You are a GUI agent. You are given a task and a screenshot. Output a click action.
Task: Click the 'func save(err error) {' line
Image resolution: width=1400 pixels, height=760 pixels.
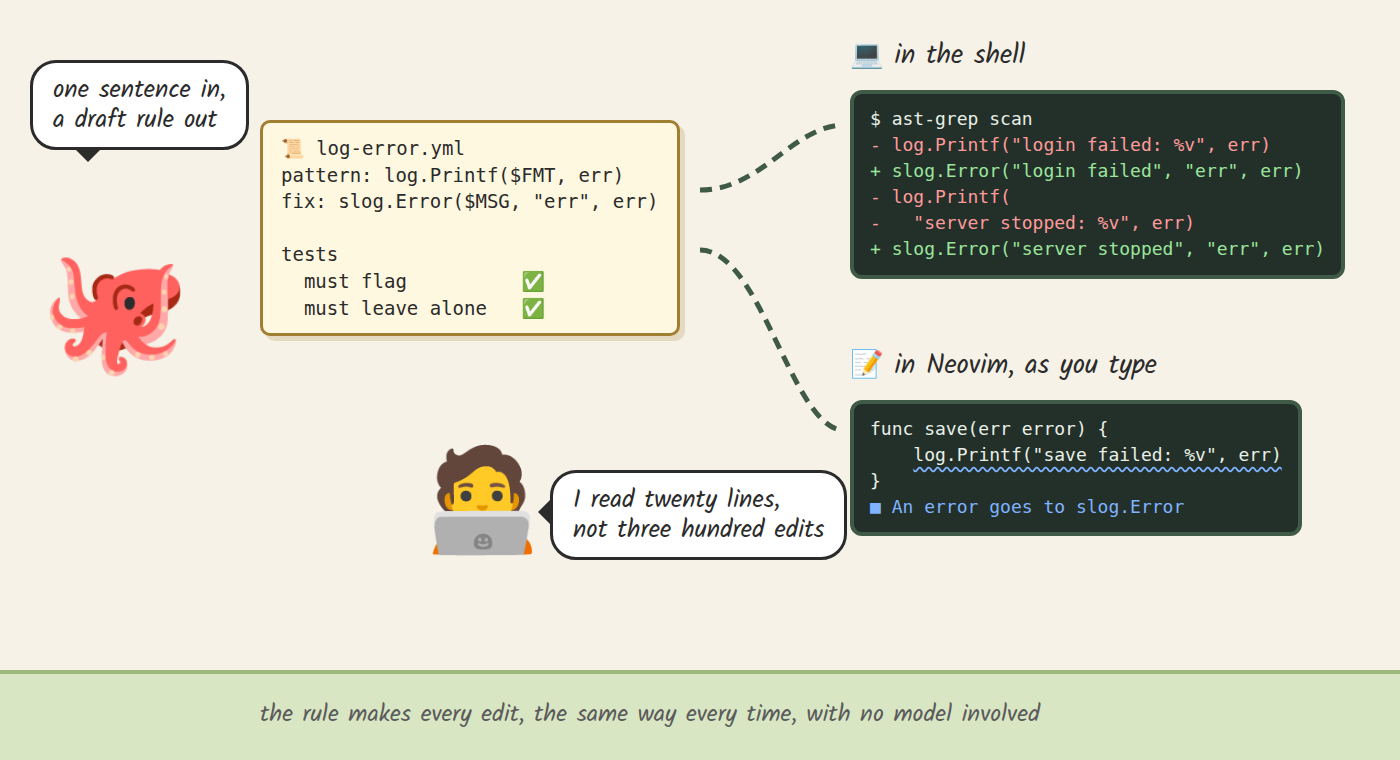point(990,429)
